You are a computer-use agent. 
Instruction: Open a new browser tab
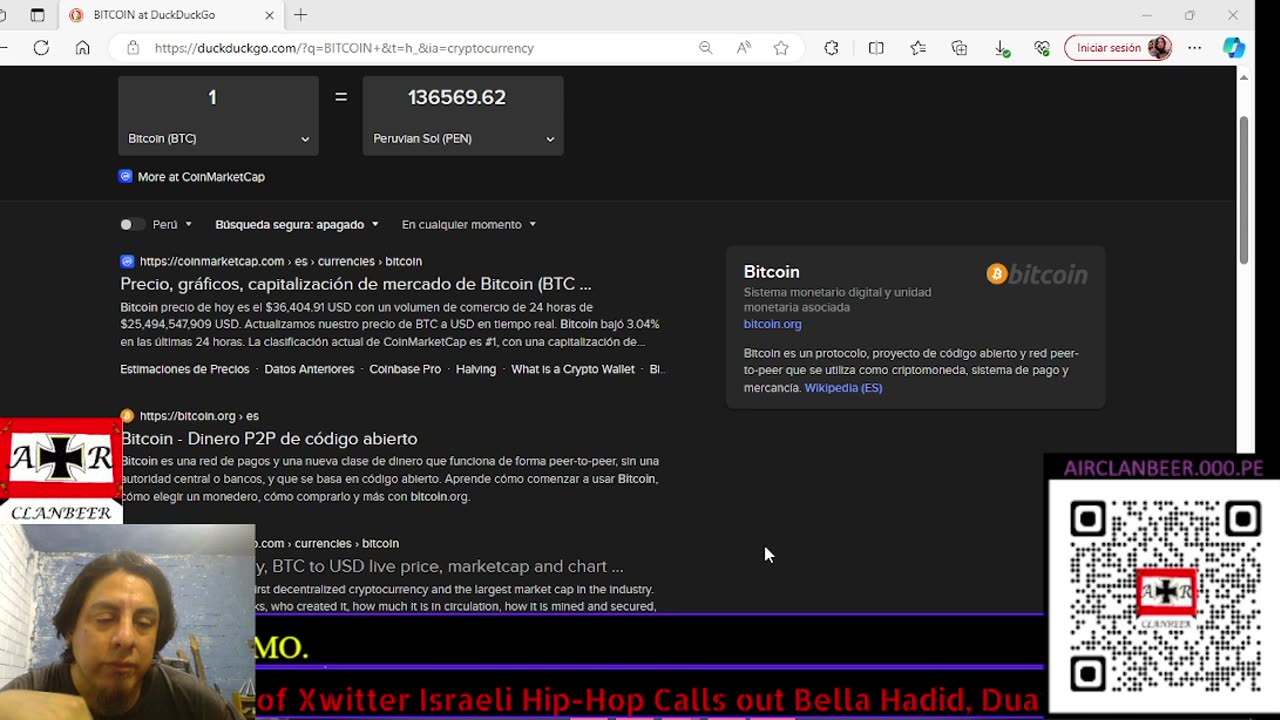(300, 15)
